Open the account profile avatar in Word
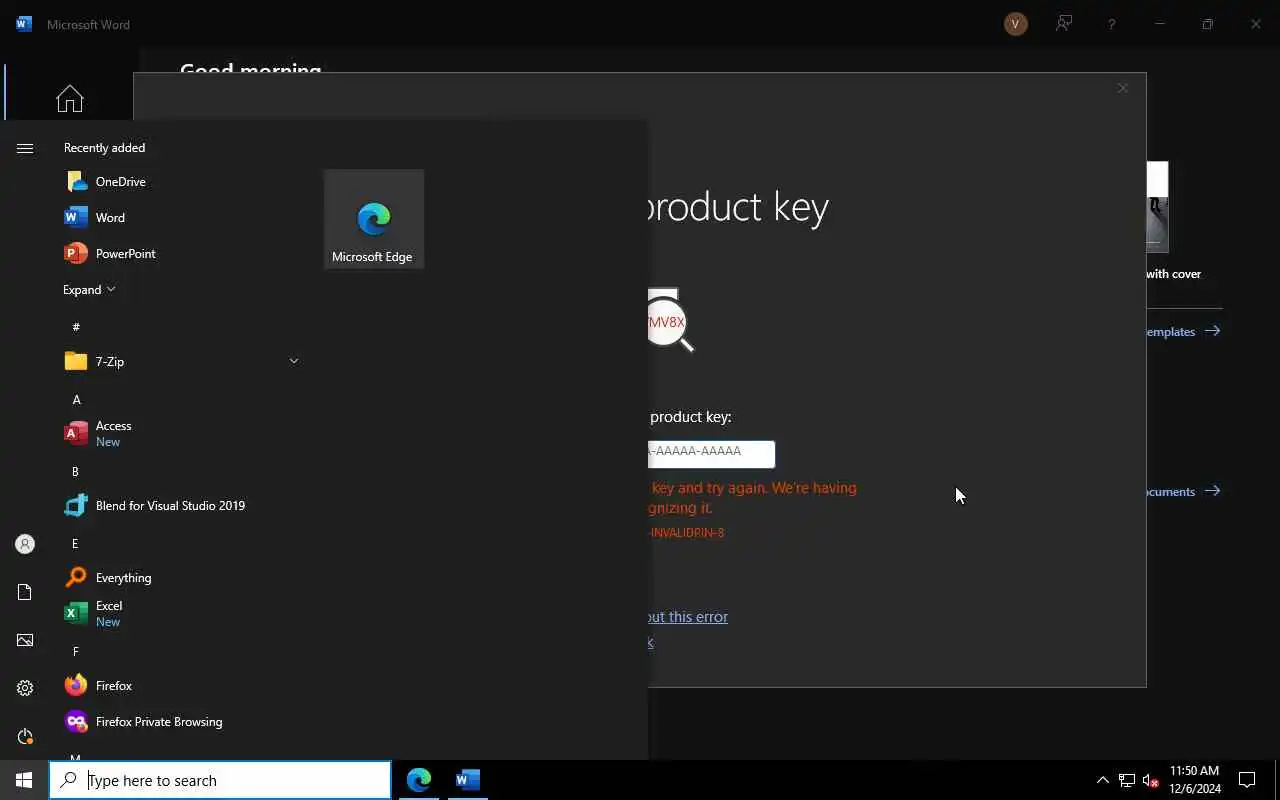This screenshot has height=800, width=1280. [1016, 24]
